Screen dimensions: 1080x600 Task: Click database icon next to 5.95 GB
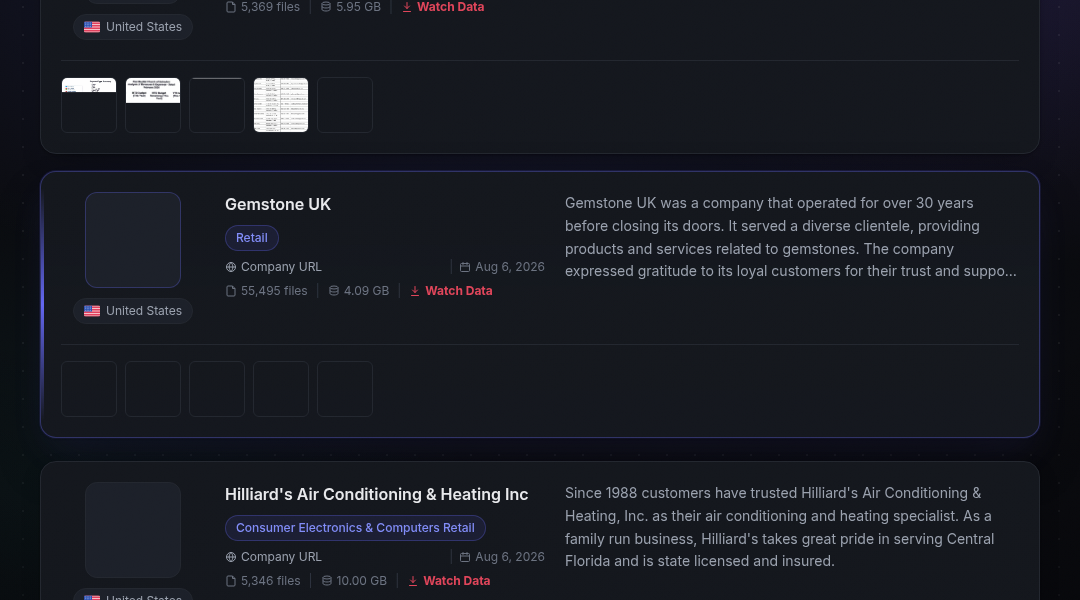(326, 7)
